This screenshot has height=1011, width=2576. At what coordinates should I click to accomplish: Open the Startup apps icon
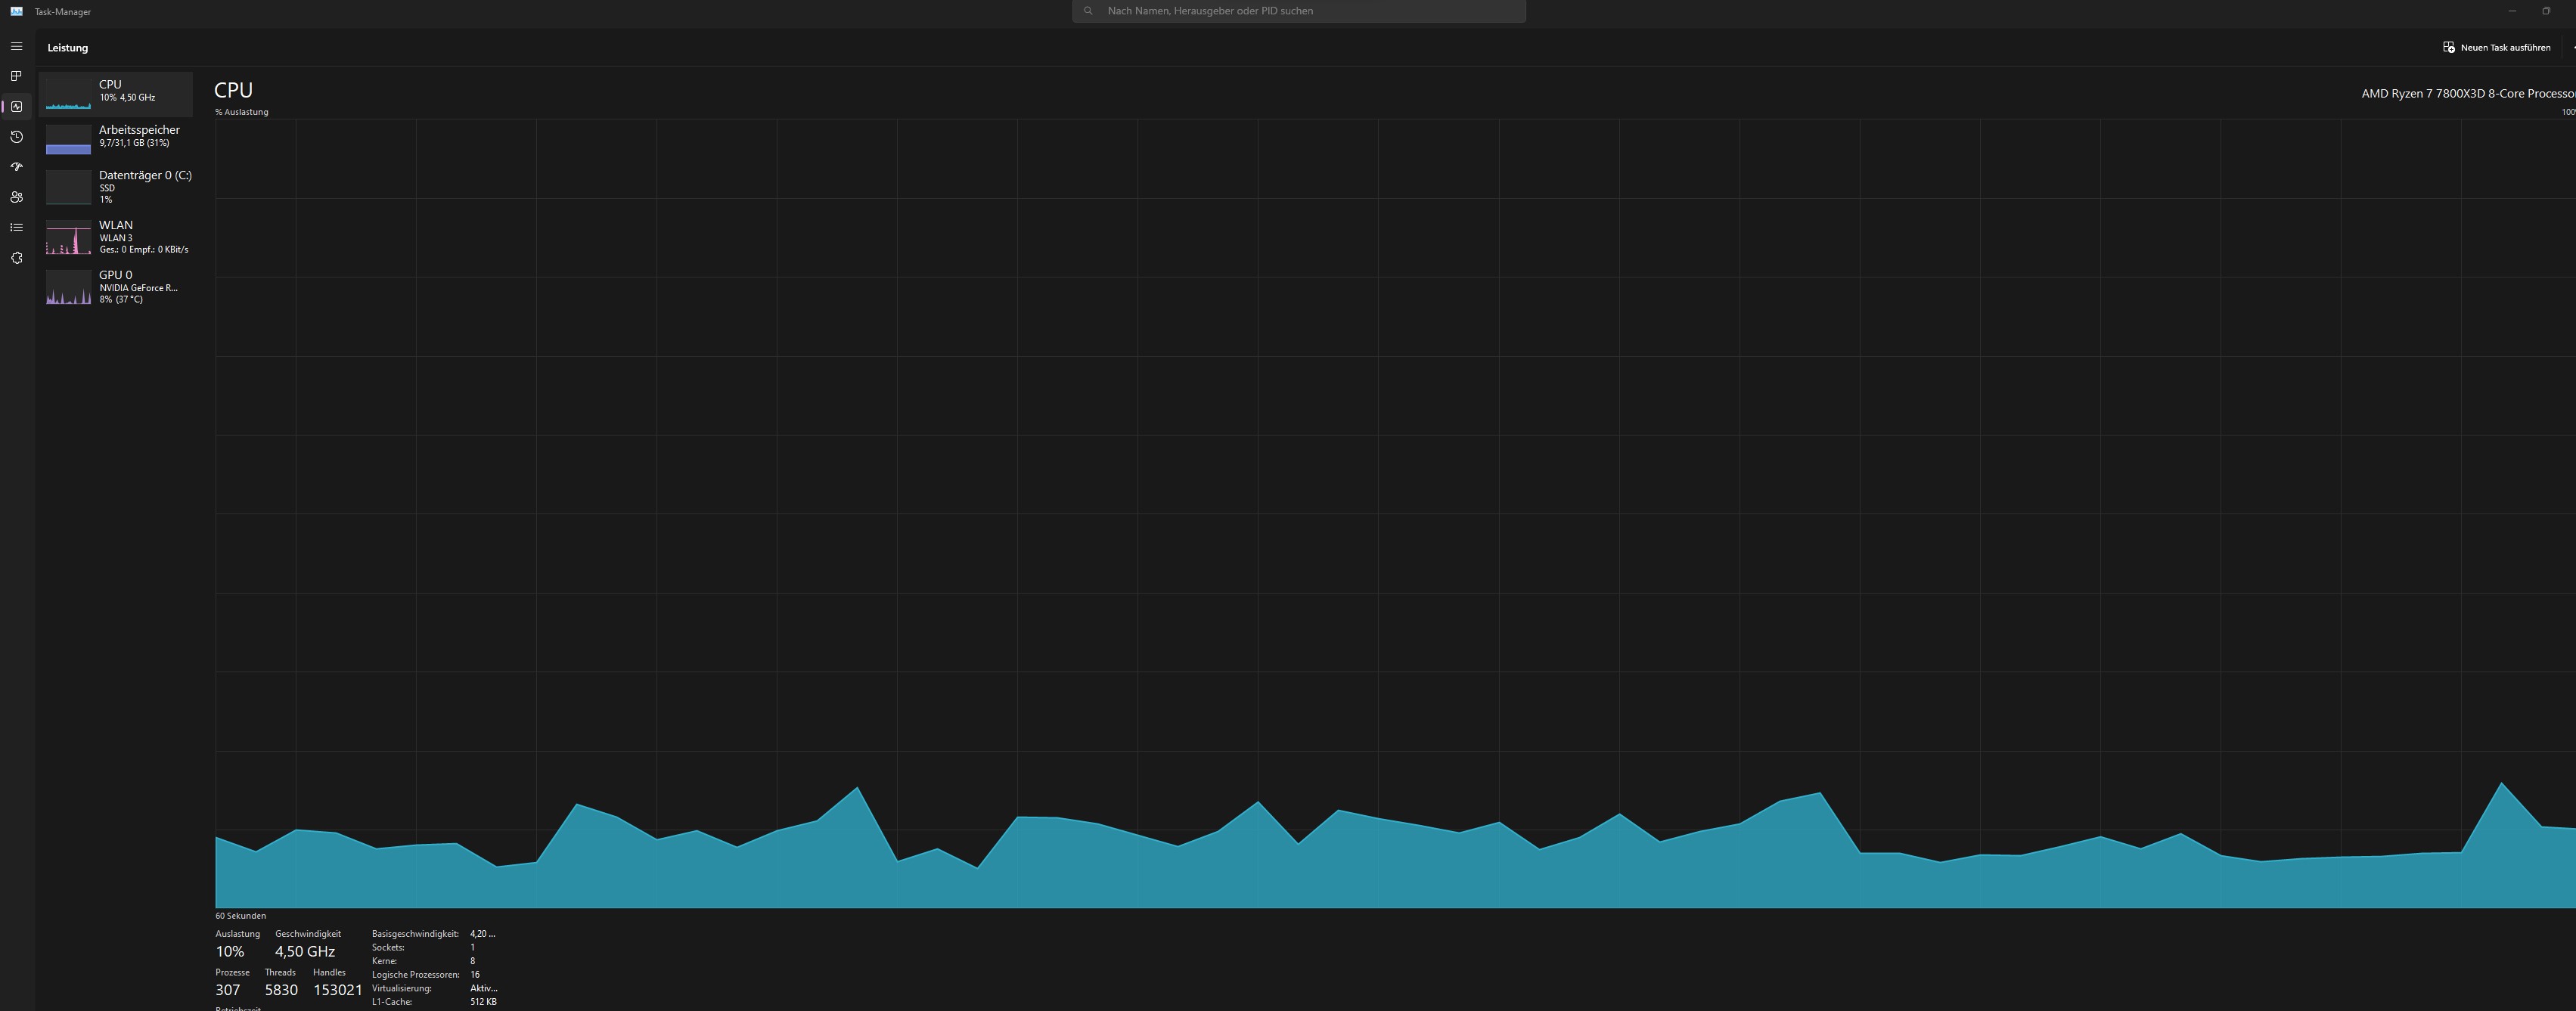click(x=16, y=167)
